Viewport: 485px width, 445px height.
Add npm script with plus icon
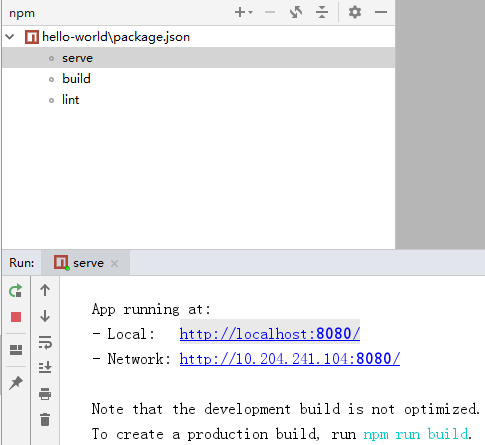(x=240, y=12)
